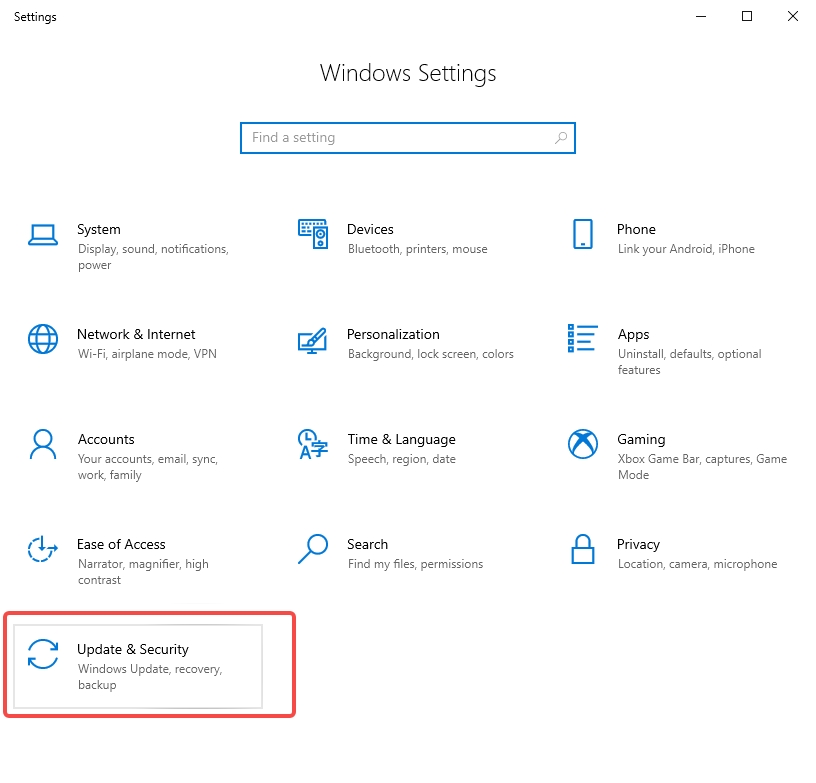
Task: Open the Apps list icon
Action: [x=583, y=338]
